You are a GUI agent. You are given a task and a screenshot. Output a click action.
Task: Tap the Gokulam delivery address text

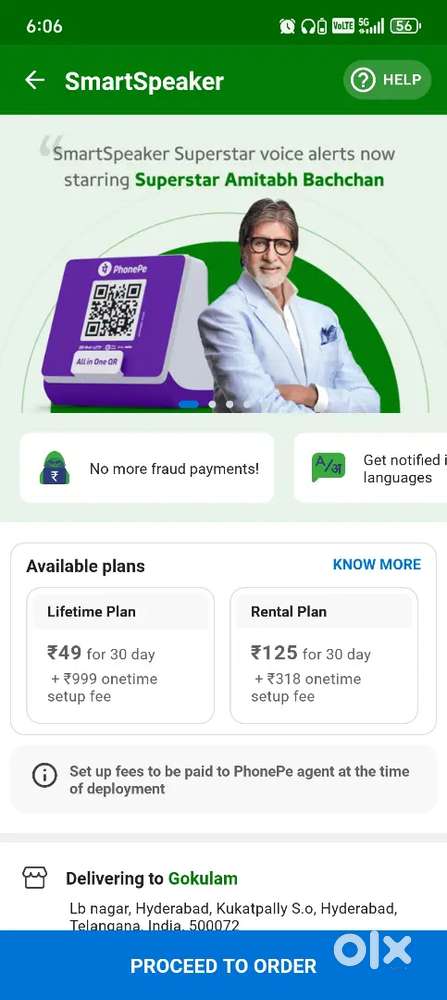(233, 916)
